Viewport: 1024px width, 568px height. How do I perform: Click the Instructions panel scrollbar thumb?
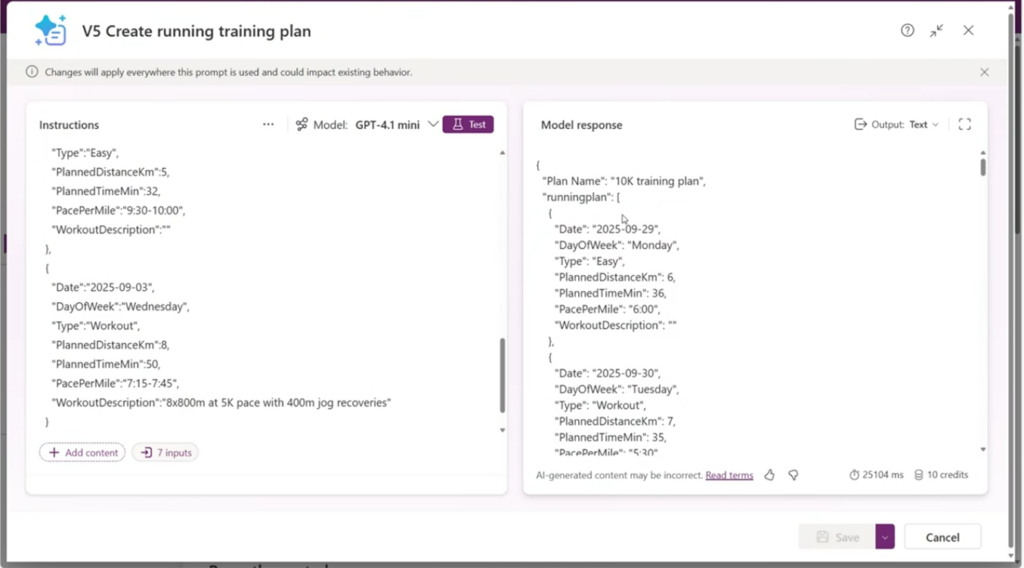tap(502, 375)
